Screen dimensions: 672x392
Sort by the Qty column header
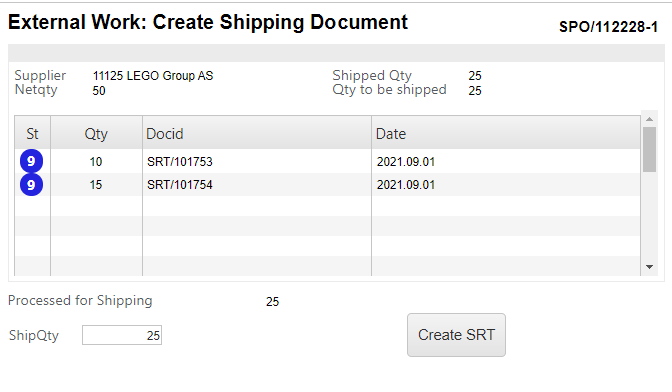coord(96,134)
